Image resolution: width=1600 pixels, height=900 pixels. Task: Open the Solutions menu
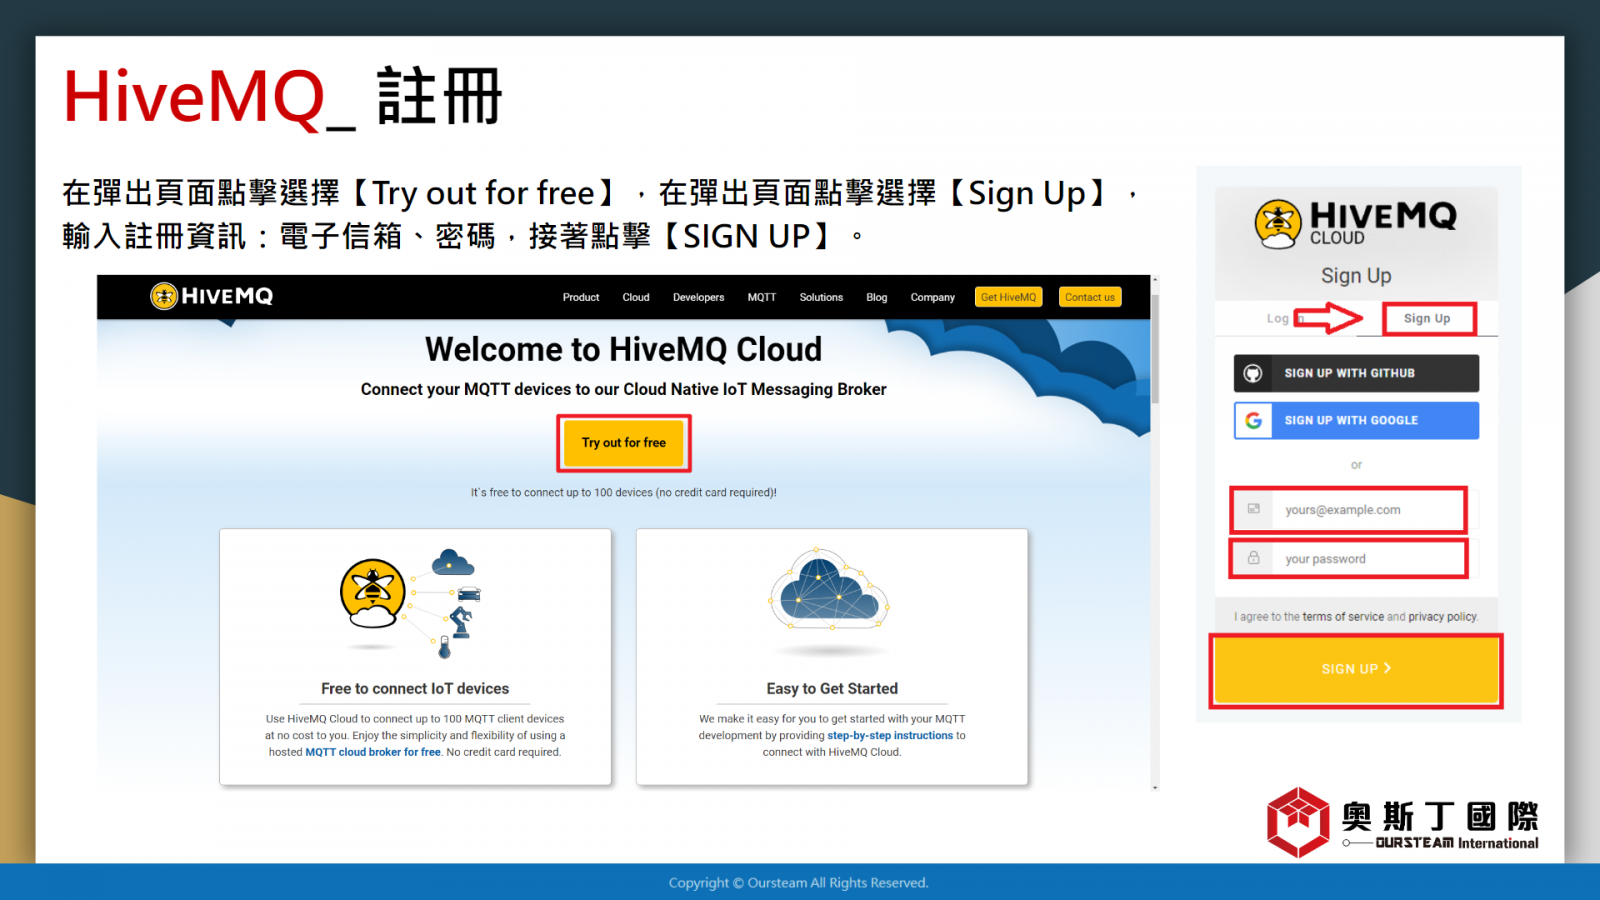pyautogui.click(x=821, y=297)
